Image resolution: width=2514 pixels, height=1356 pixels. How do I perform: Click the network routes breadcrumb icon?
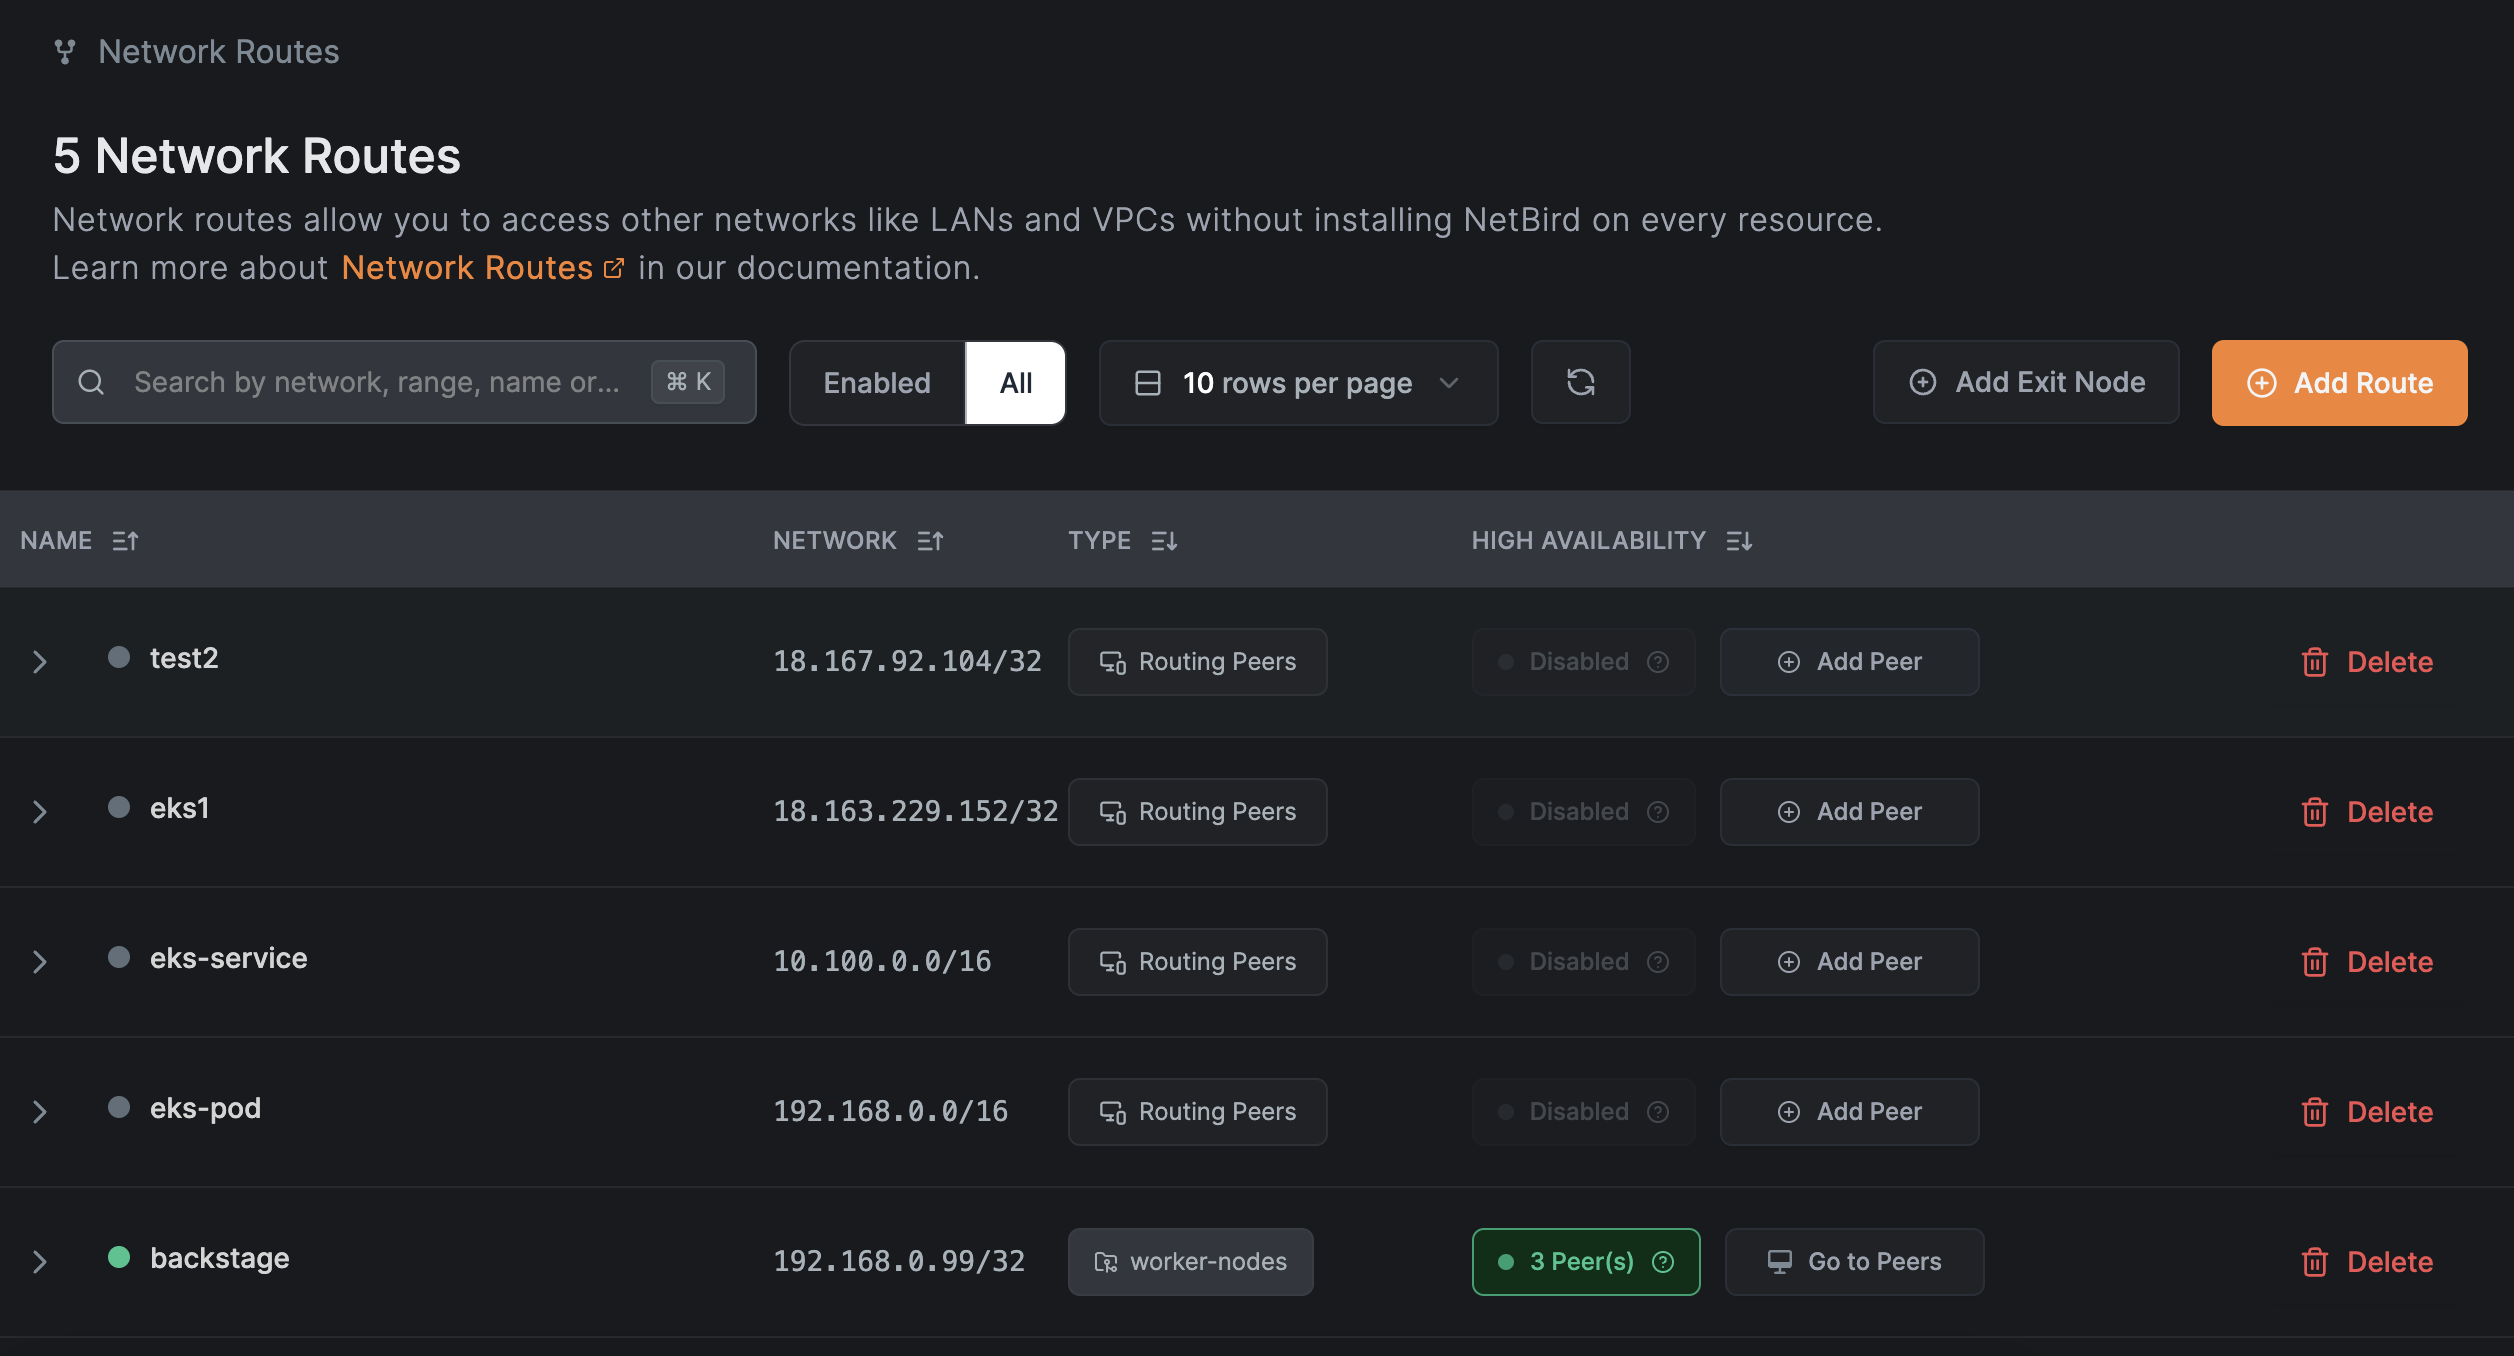[x=65, y=52]
